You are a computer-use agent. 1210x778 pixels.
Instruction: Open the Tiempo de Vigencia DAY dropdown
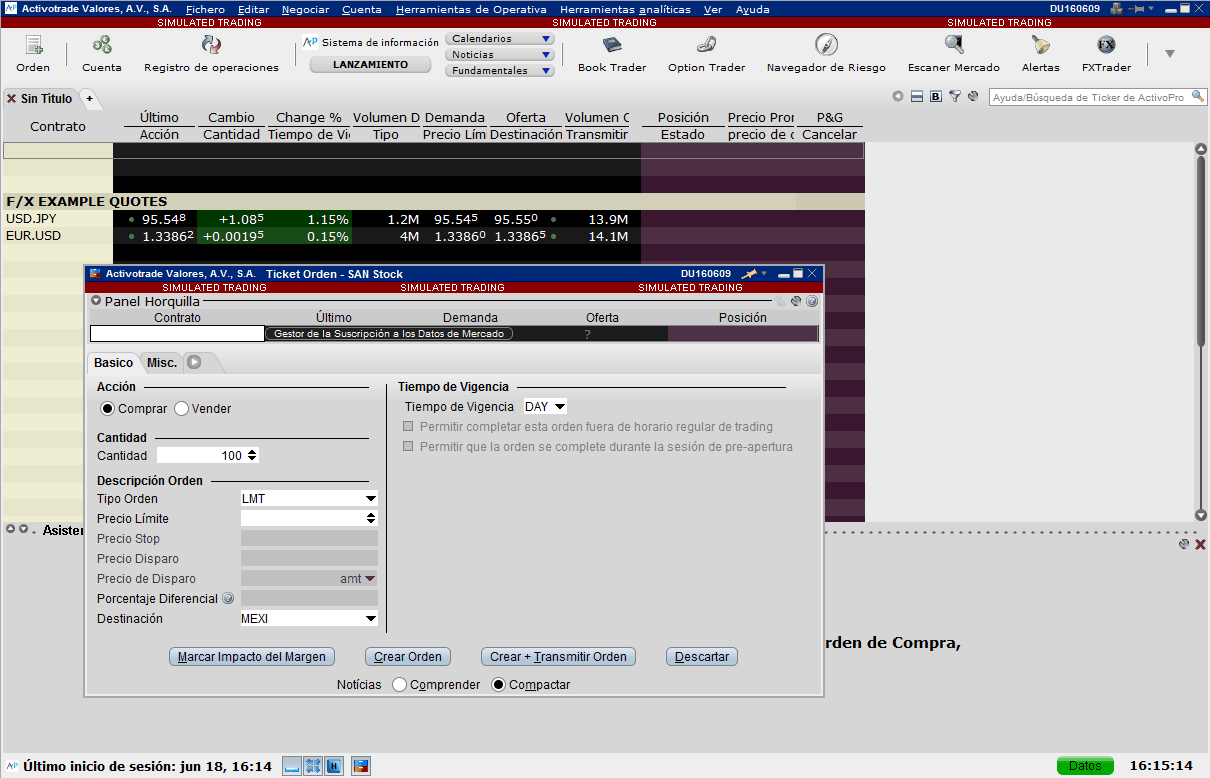tap(545, 407)
